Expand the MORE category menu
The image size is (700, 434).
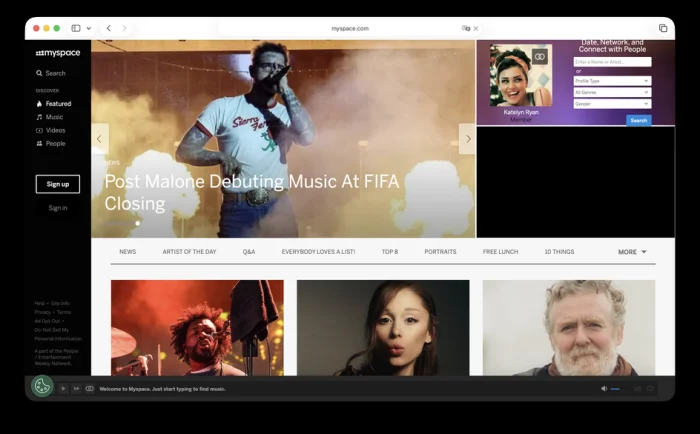[632, 252]
